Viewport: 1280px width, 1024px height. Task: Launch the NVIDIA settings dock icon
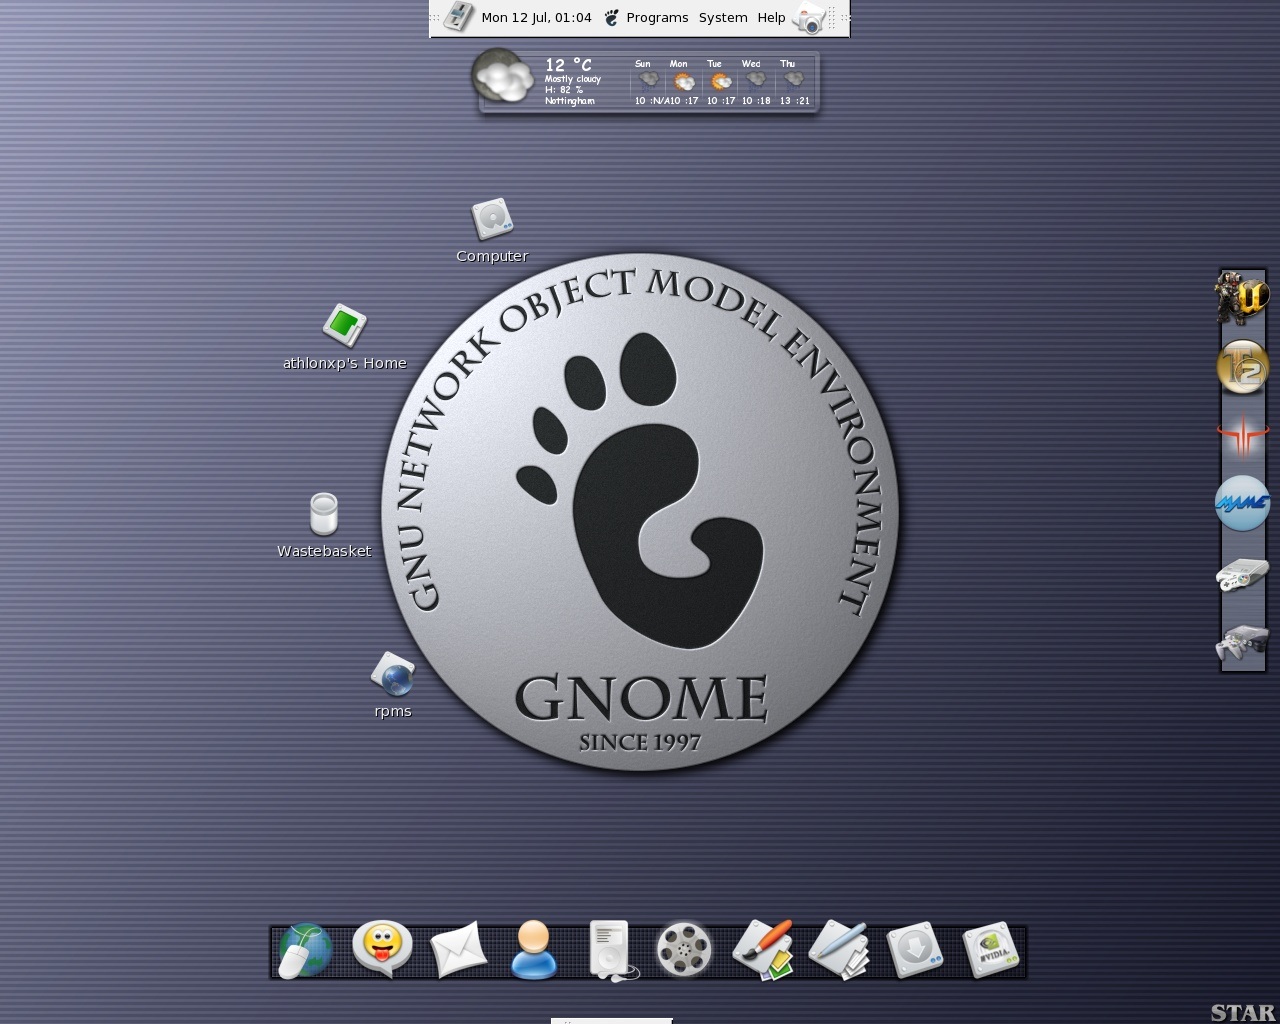[x=991, y=950]
